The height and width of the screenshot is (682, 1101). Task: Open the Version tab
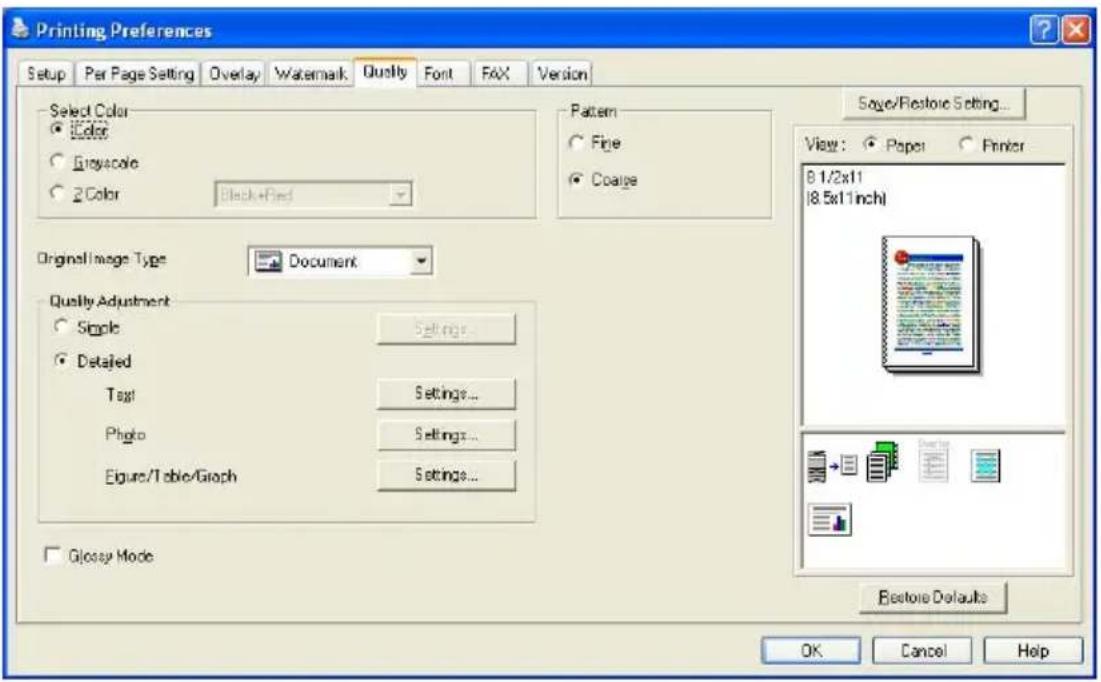(562, 73)
